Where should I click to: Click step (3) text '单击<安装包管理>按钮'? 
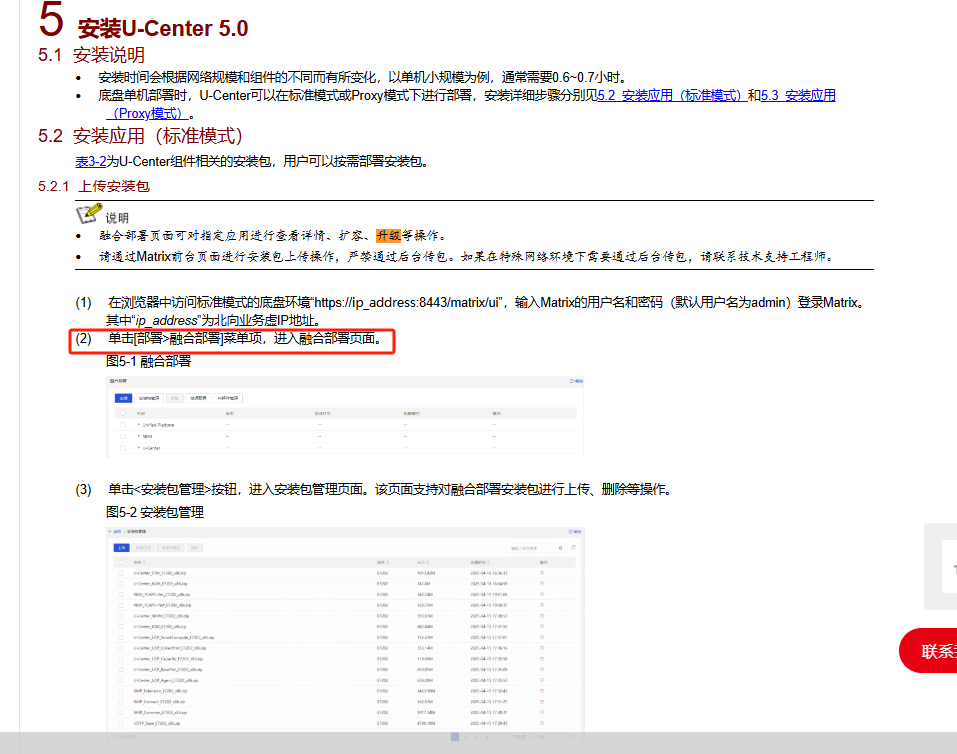point(173,489)
